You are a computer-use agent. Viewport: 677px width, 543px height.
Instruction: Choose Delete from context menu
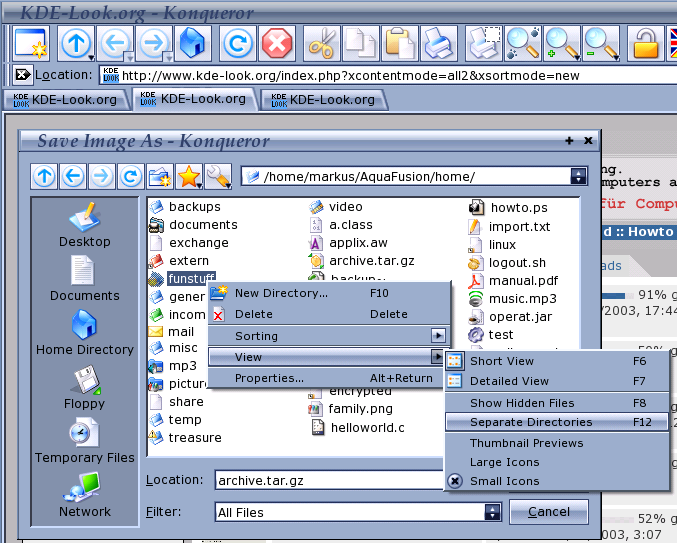click(329, 314)
